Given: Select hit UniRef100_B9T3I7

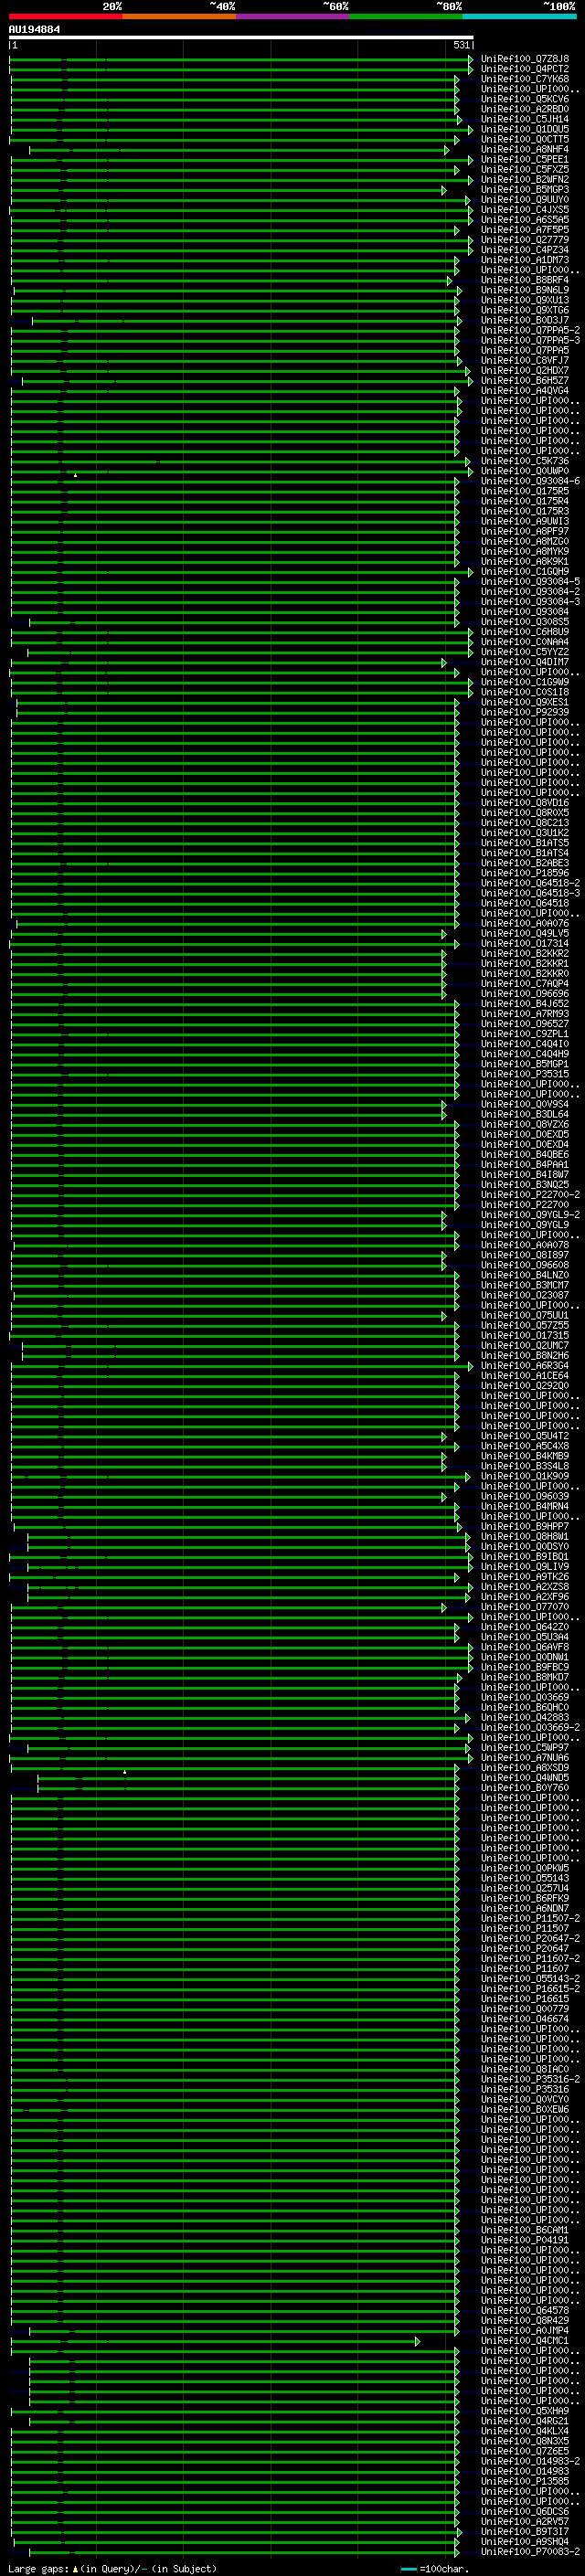Looking at the screenshot, I should 525,2532.
